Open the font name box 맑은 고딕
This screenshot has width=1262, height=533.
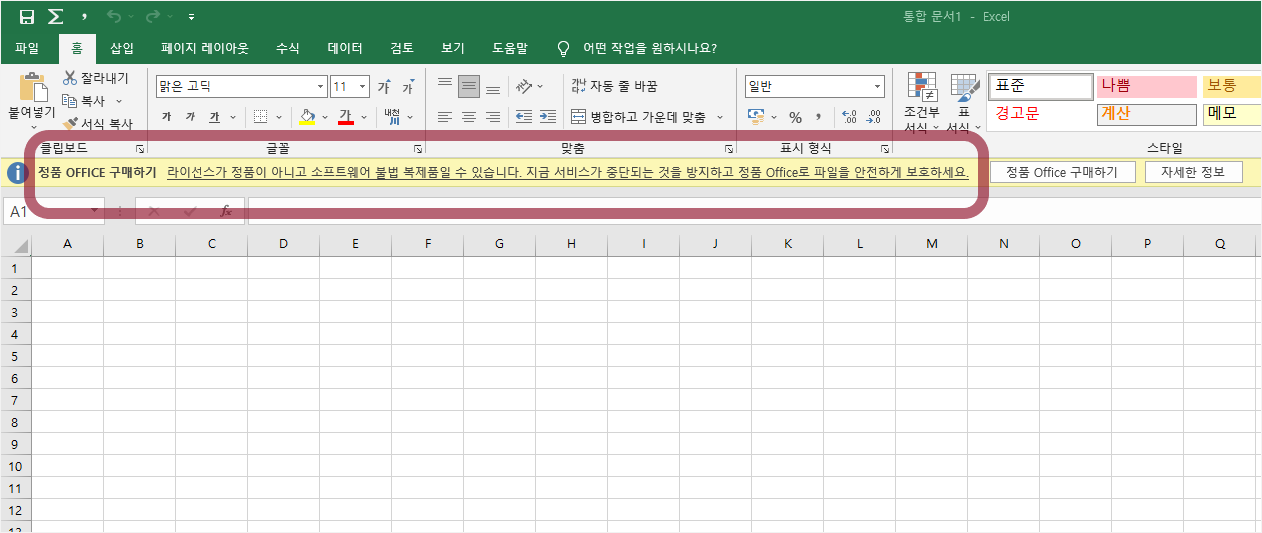click(x=242, y=87)
